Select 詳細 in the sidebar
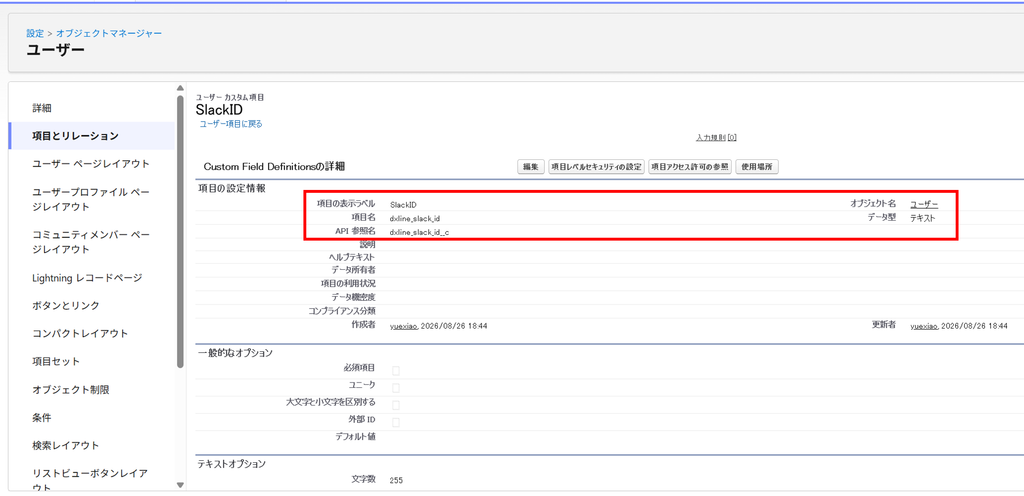The width and height of the screenshot is (1024, 496). [x=42, y=108]
